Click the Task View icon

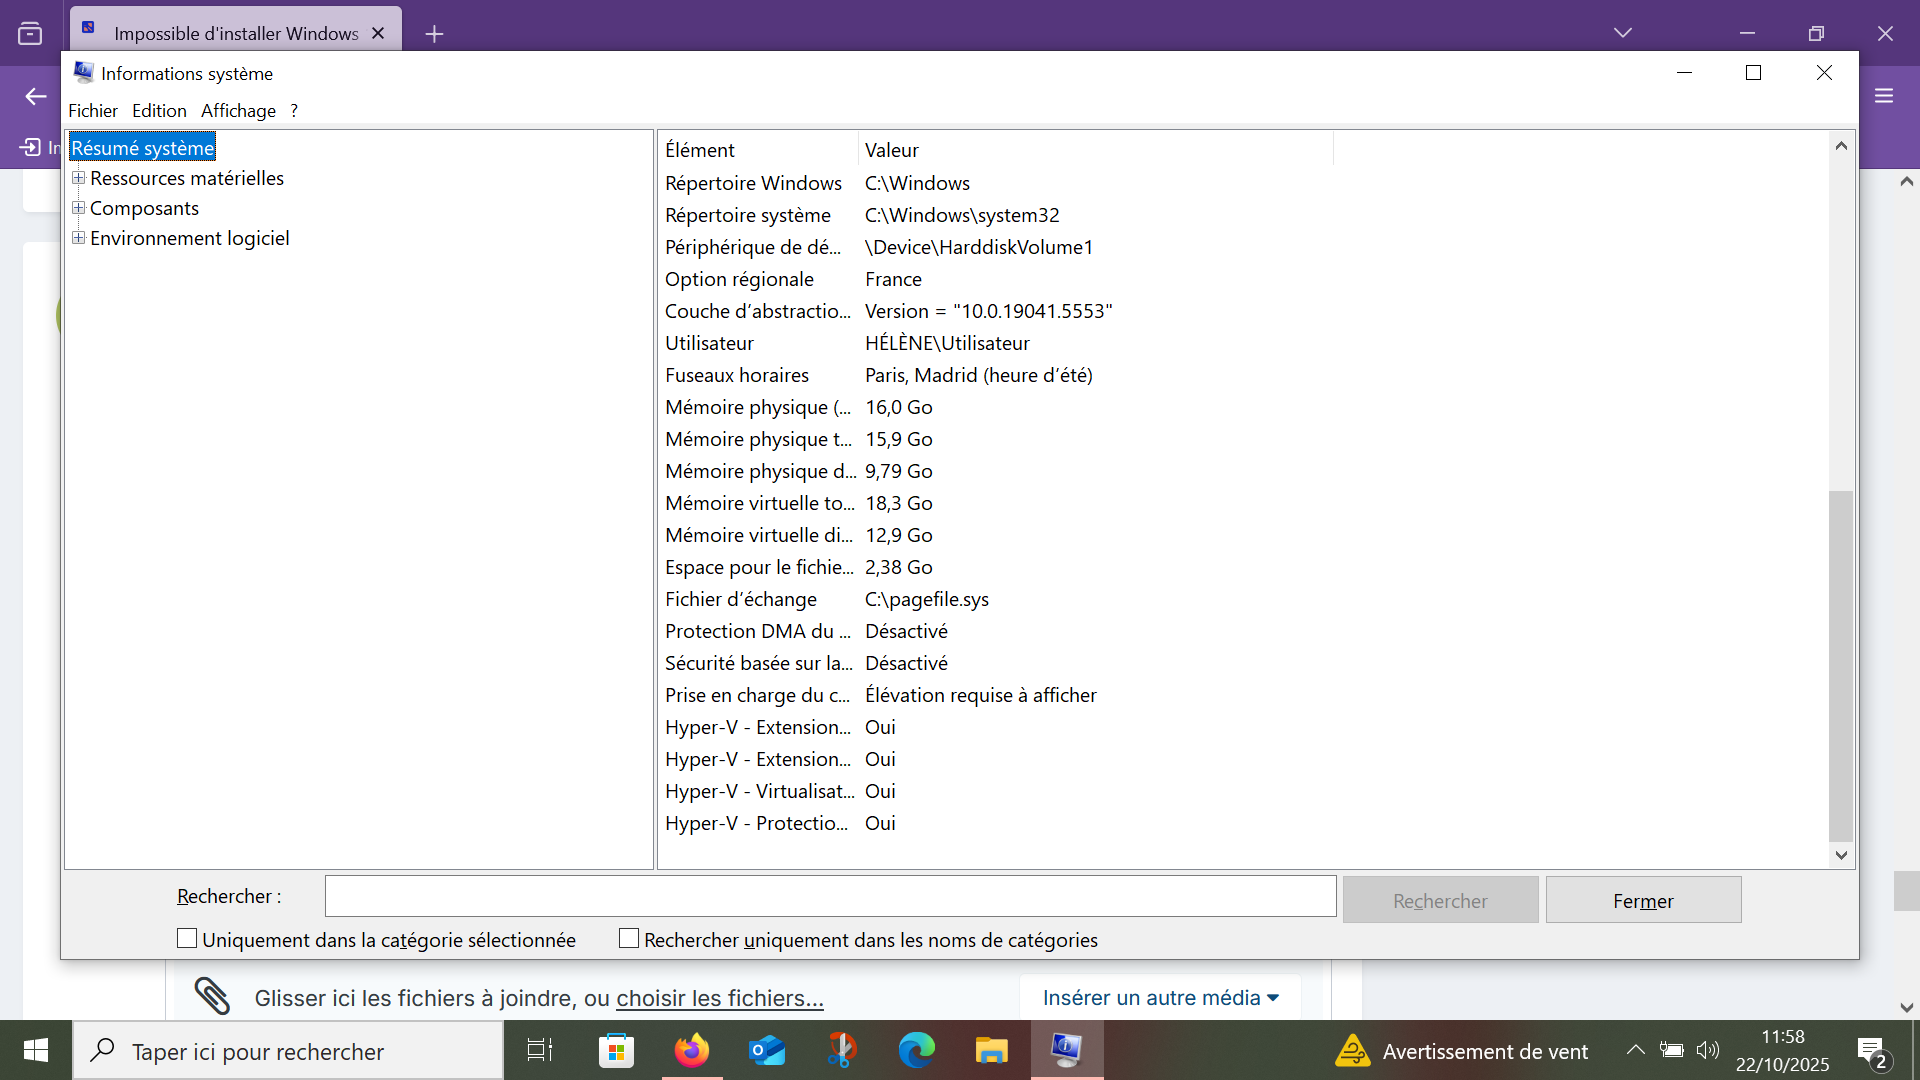pos(540,1050)
